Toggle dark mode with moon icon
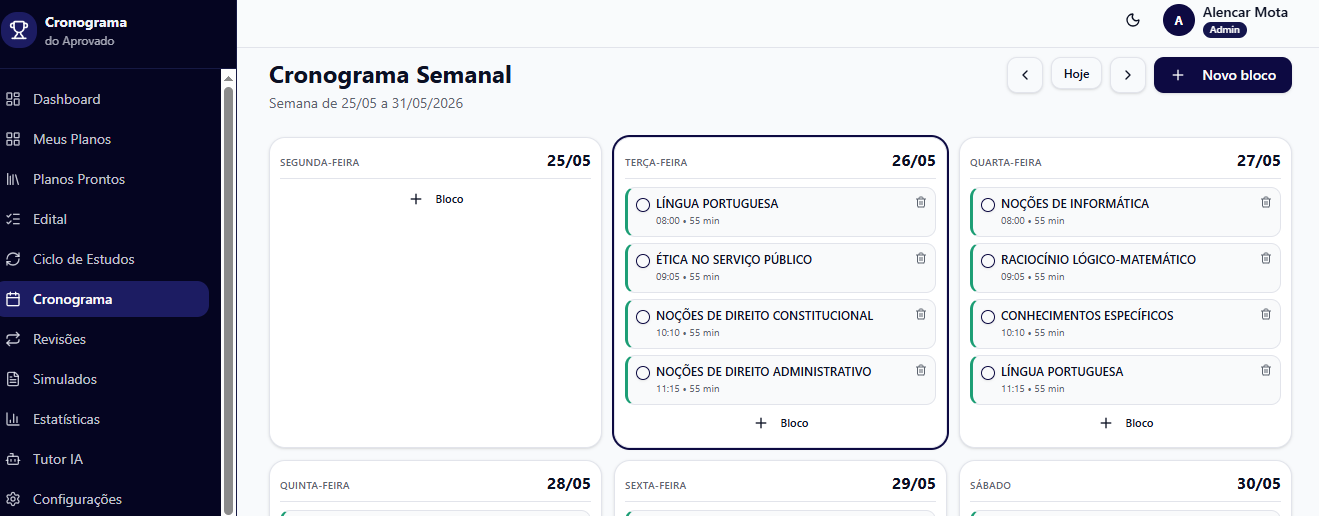This screenshot has width=1319, height=516. 1133,20
